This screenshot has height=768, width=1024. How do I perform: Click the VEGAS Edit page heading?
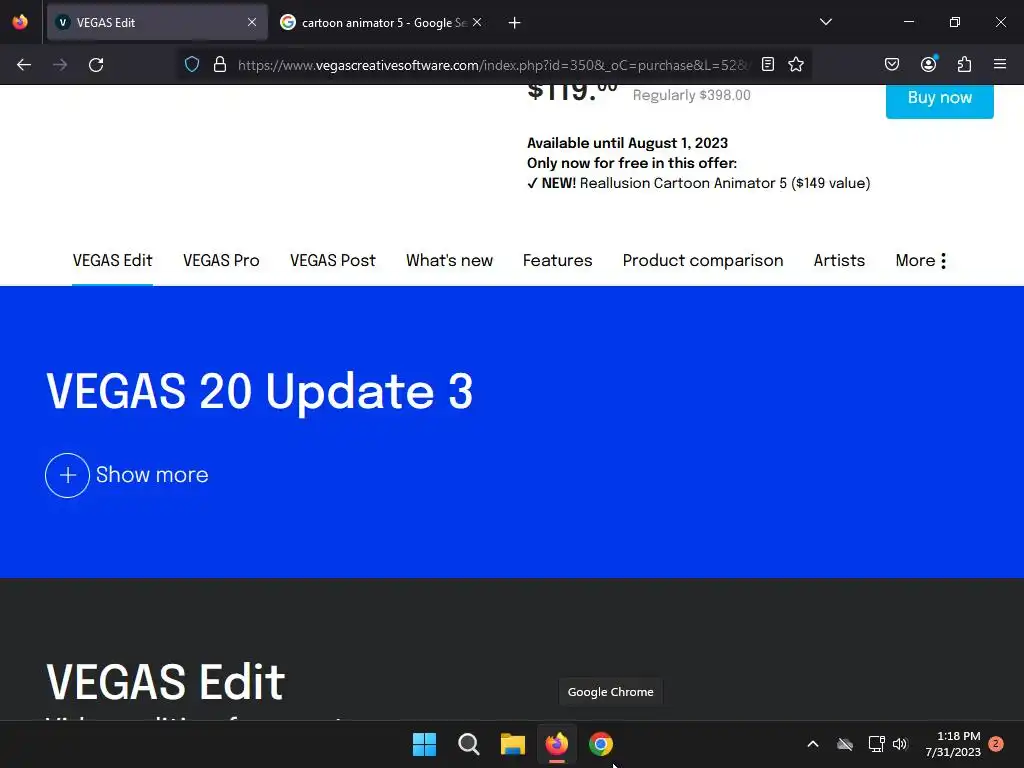pyautogui.click(x=166, y=682)
